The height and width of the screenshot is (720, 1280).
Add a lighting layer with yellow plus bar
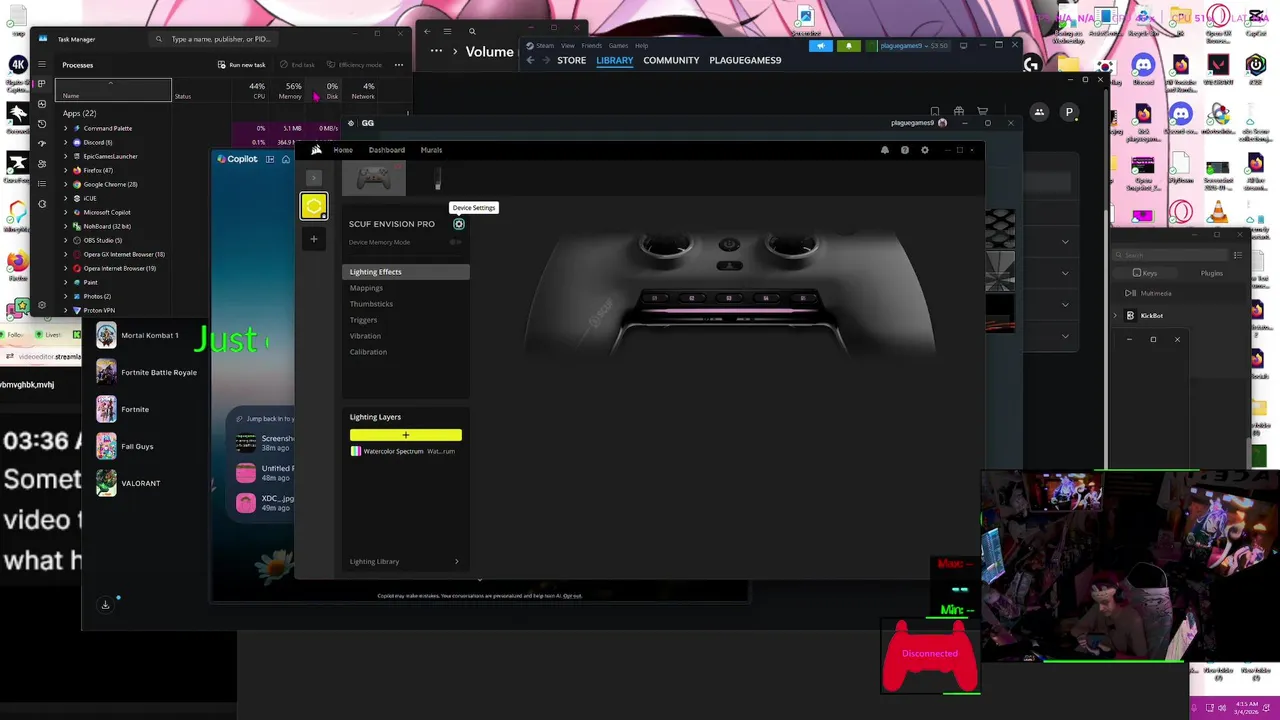click(406, 435)
